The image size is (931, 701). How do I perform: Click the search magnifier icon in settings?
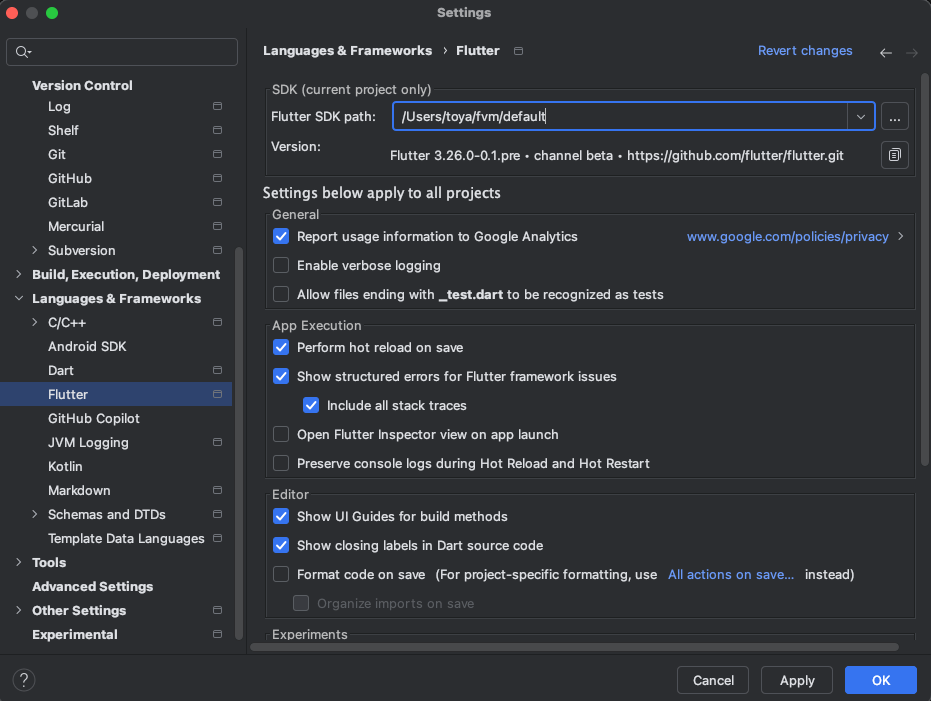[x=23, y=52]
